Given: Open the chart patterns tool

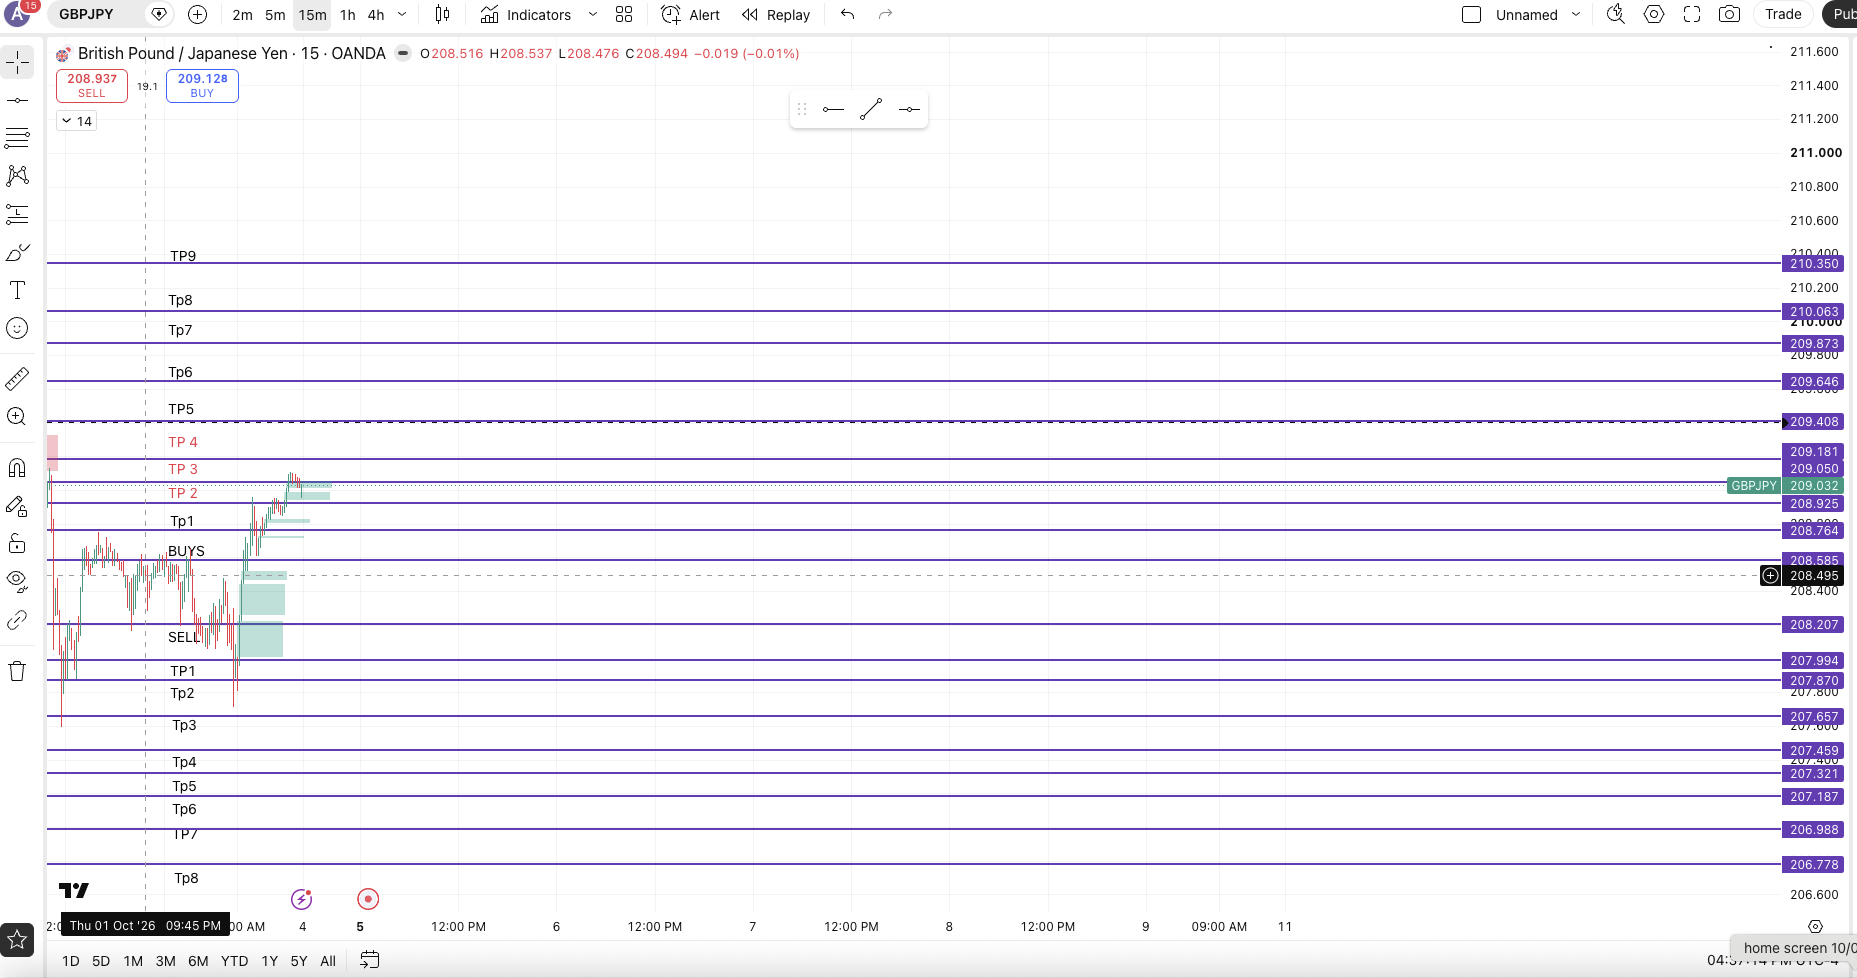Looking at the screenshot, I should (x=17, y=176).
